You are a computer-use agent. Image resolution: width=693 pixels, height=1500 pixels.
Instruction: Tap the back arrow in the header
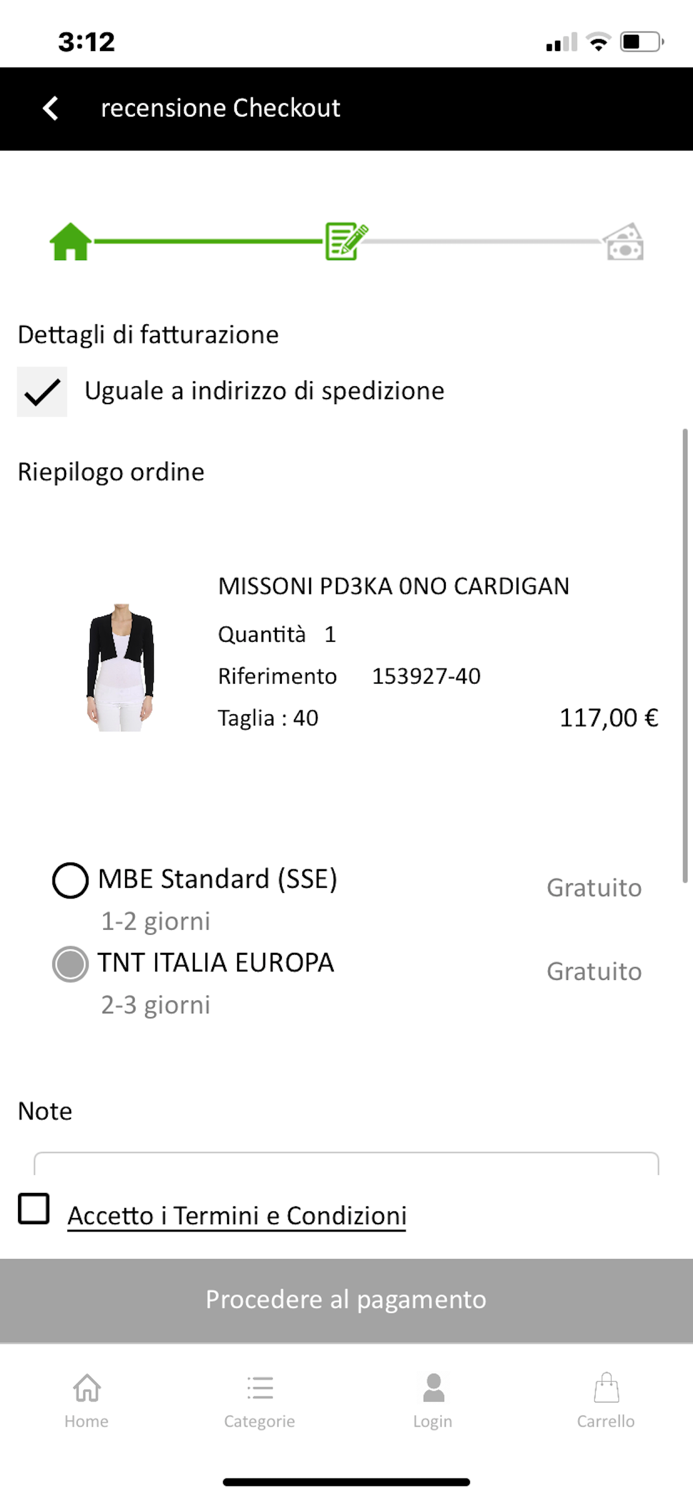tap(49, 107)
